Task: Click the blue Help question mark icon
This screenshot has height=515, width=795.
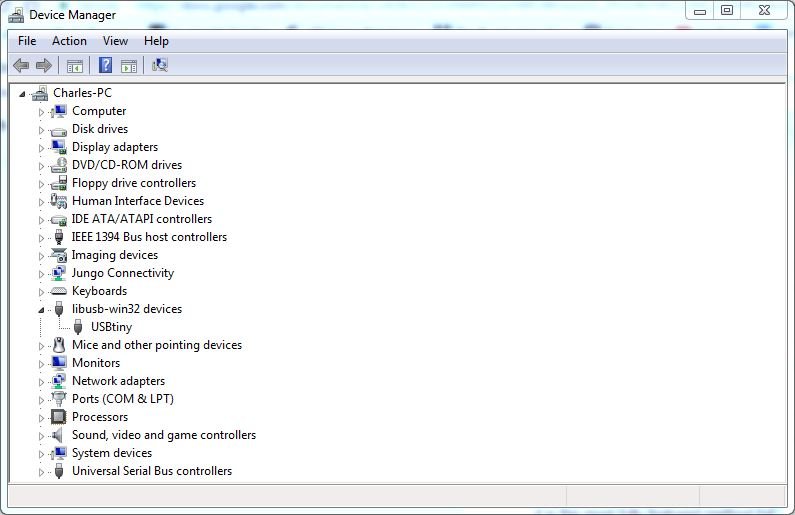Action: click(x=105, y=66)
